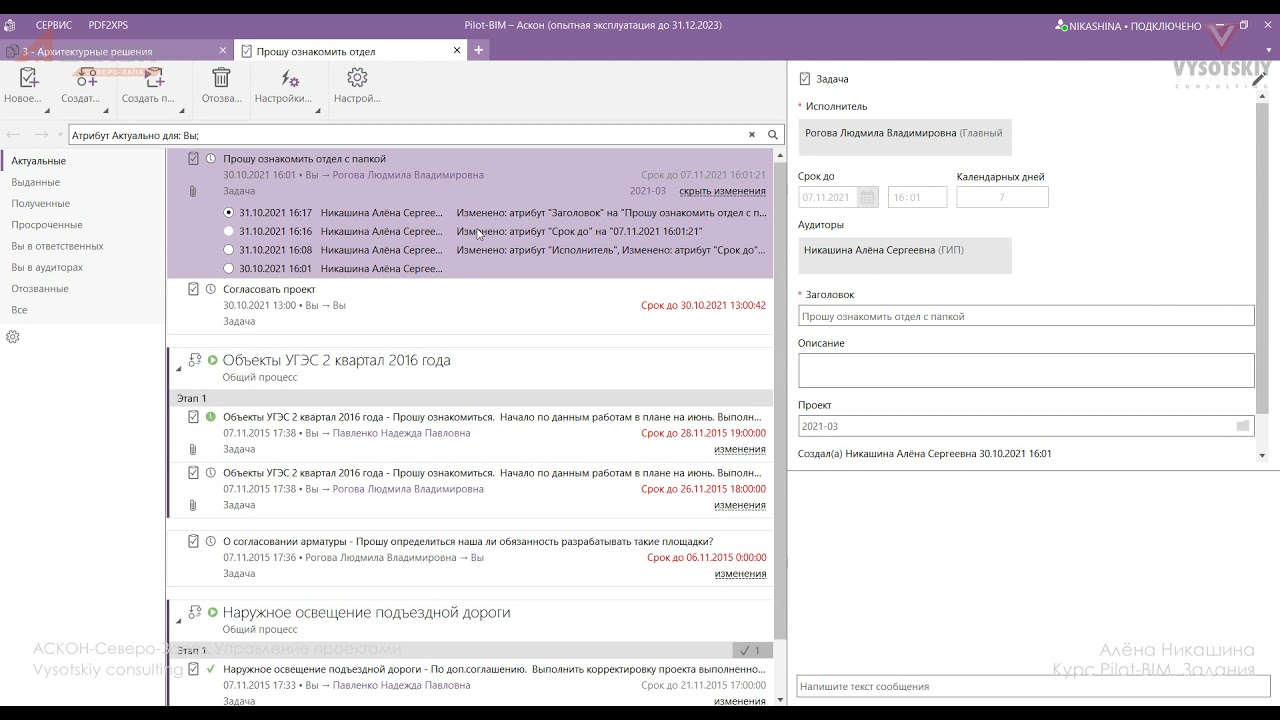The image size is (1280, 720).
Task: Select the 31.10.2021 16:08 change radio button
Action: [229, 250]
